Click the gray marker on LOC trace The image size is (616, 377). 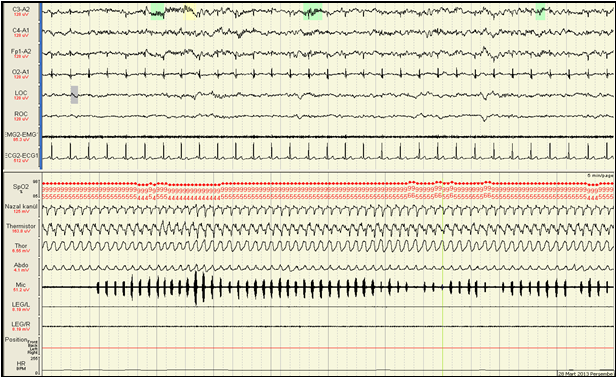tap(74, 95)
